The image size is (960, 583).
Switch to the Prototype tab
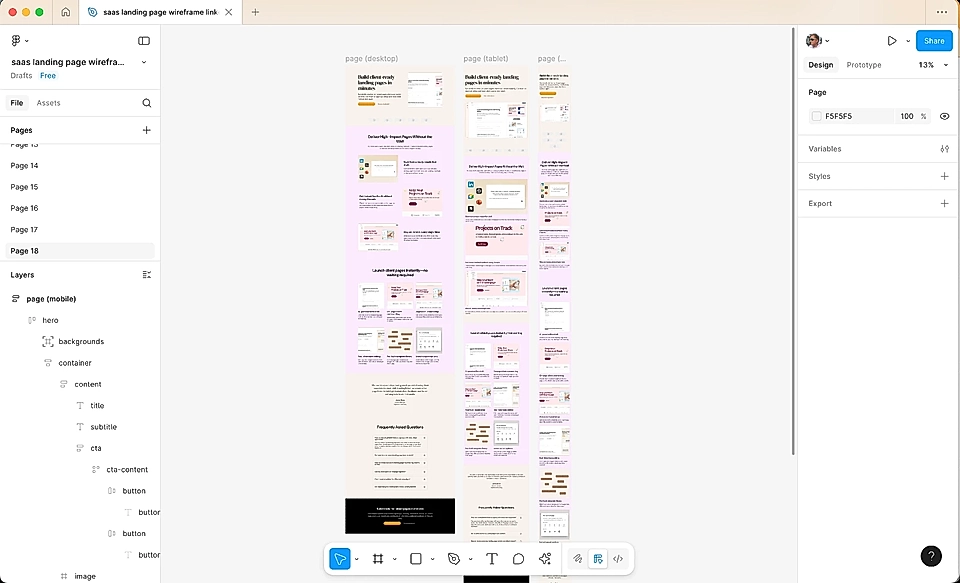863,65
